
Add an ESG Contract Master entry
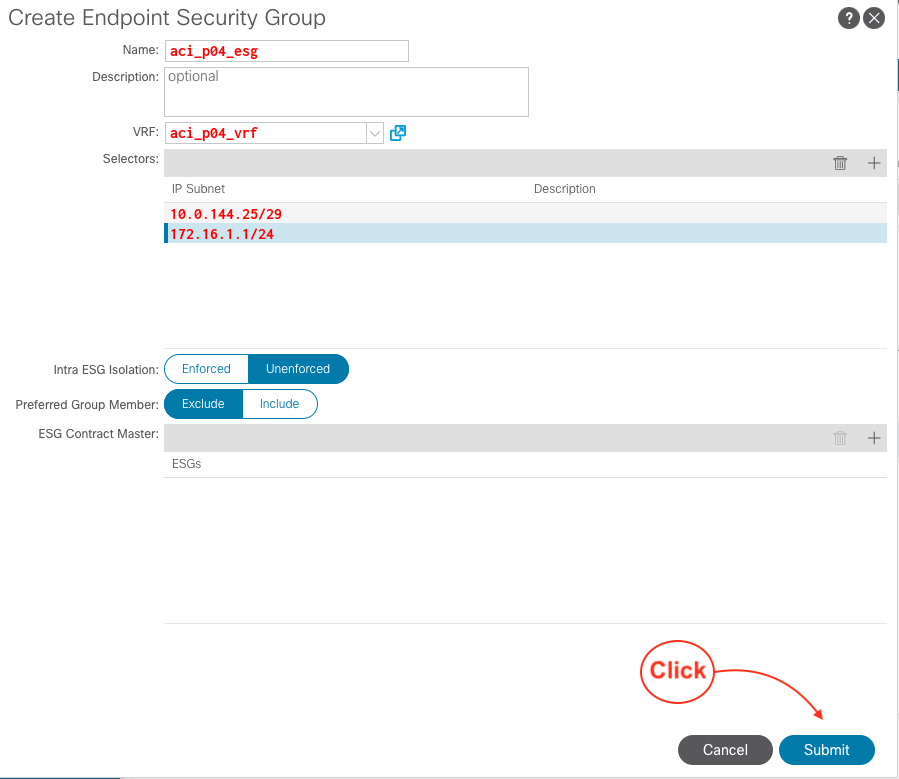(874, 438)
